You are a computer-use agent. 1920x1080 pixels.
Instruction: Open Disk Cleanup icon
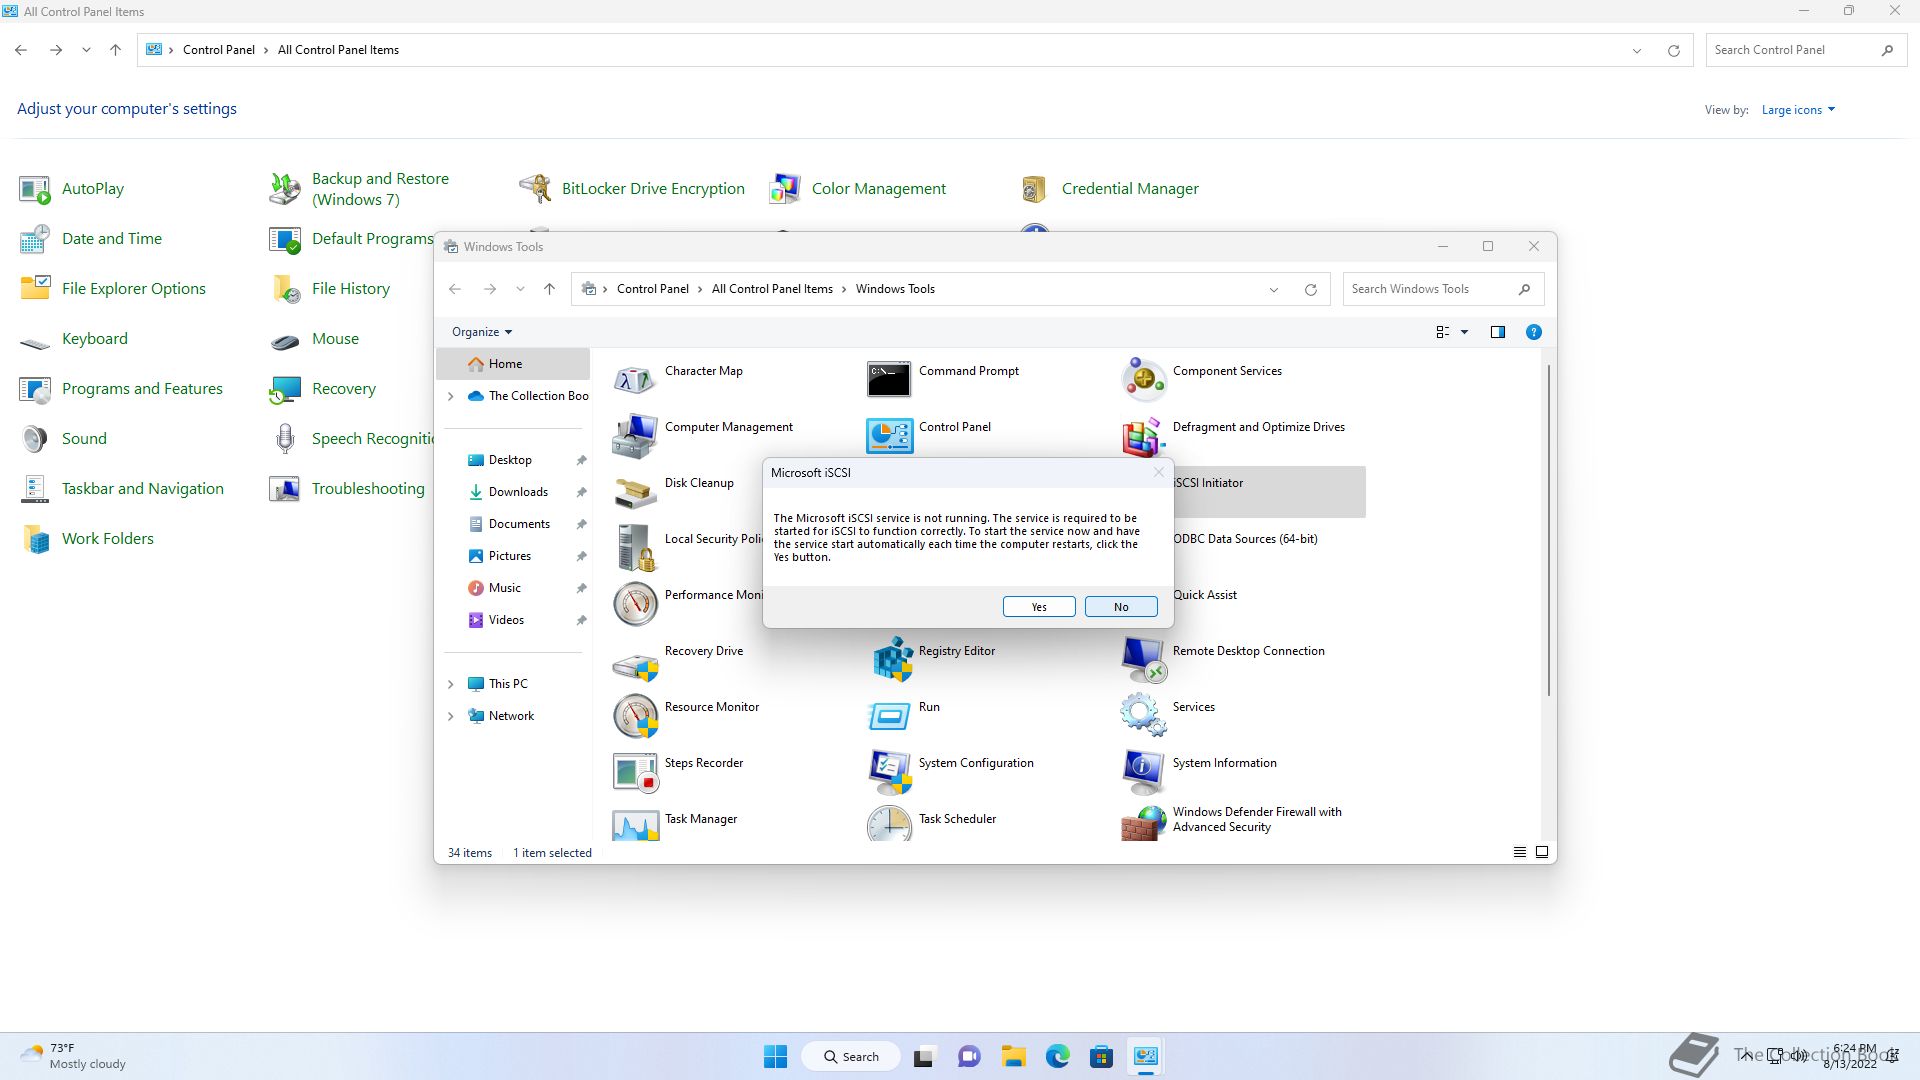pyautogui.click(x=635, y=492)
